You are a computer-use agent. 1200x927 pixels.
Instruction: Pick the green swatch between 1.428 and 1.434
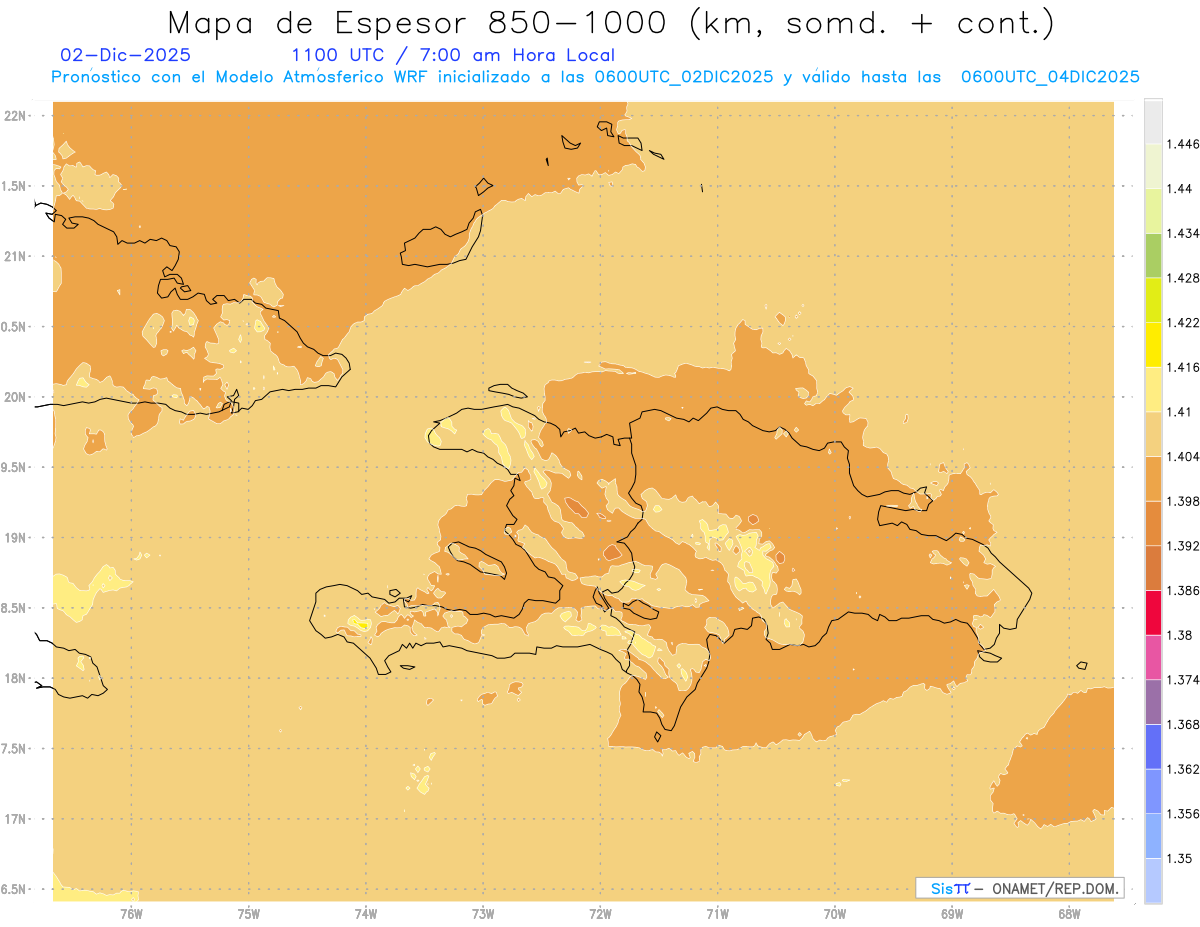click(1153, 255)
